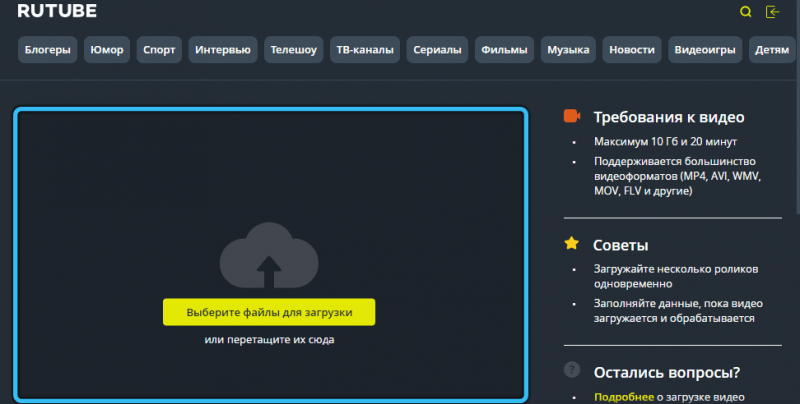The image size is (800, 404).
Task: Click the question mark help icon
Action: click(571, 369)
